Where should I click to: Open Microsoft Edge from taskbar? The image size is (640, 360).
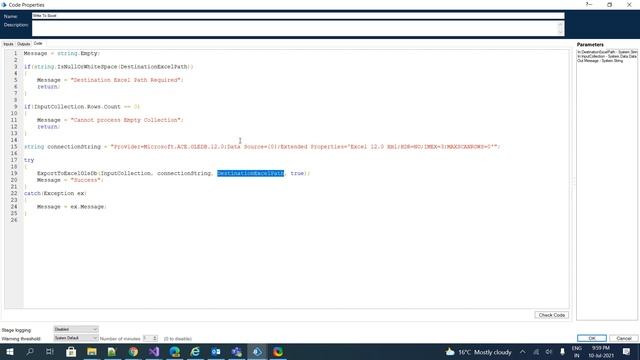click(175, 351)
